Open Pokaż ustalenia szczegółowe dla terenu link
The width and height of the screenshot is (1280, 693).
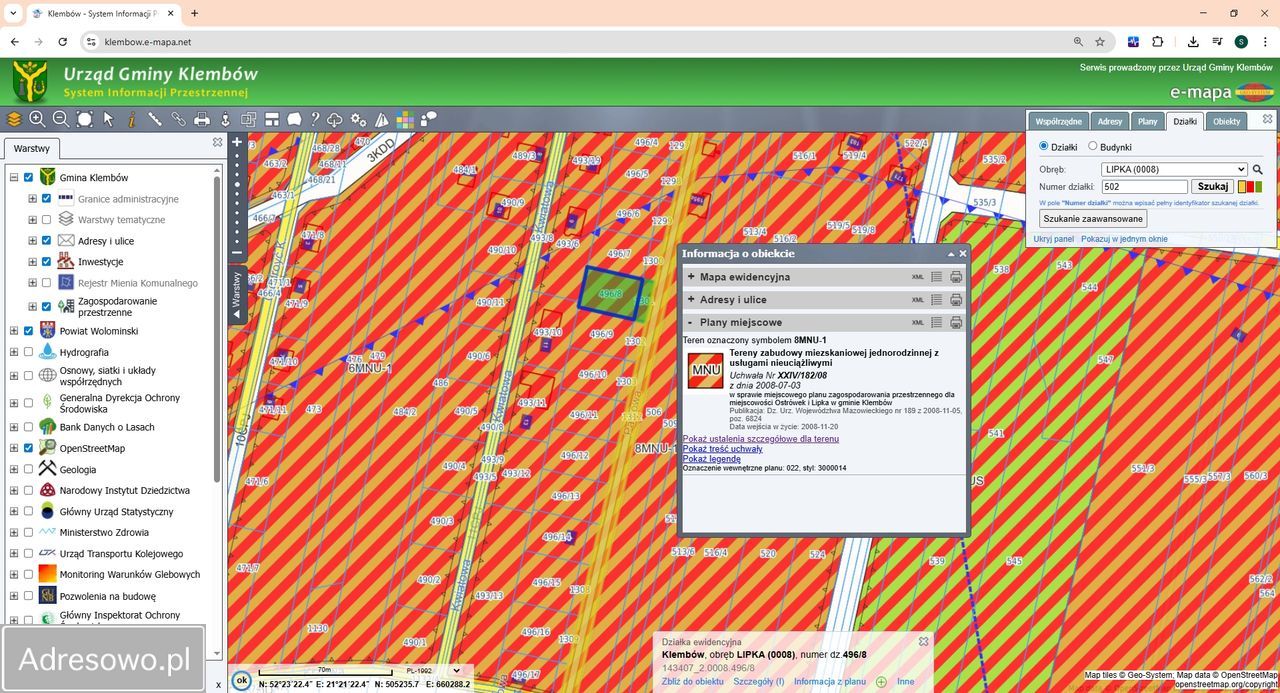click(761, 439)
